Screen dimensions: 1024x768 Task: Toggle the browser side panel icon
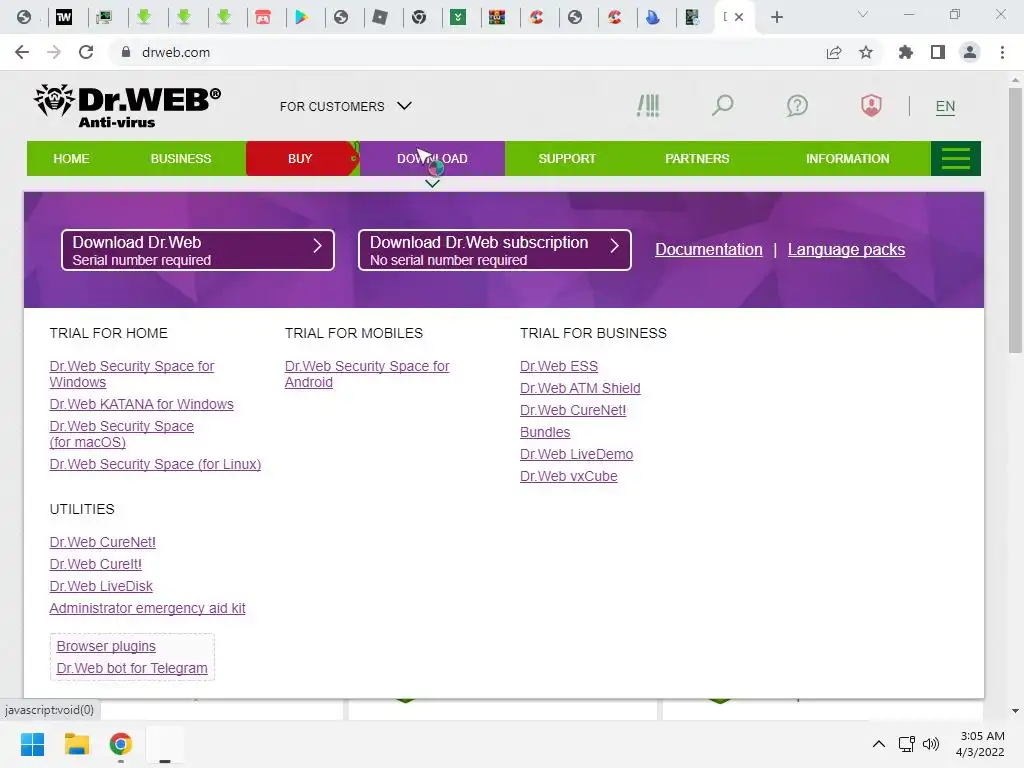pyautogui.click(x=938, y=52)
